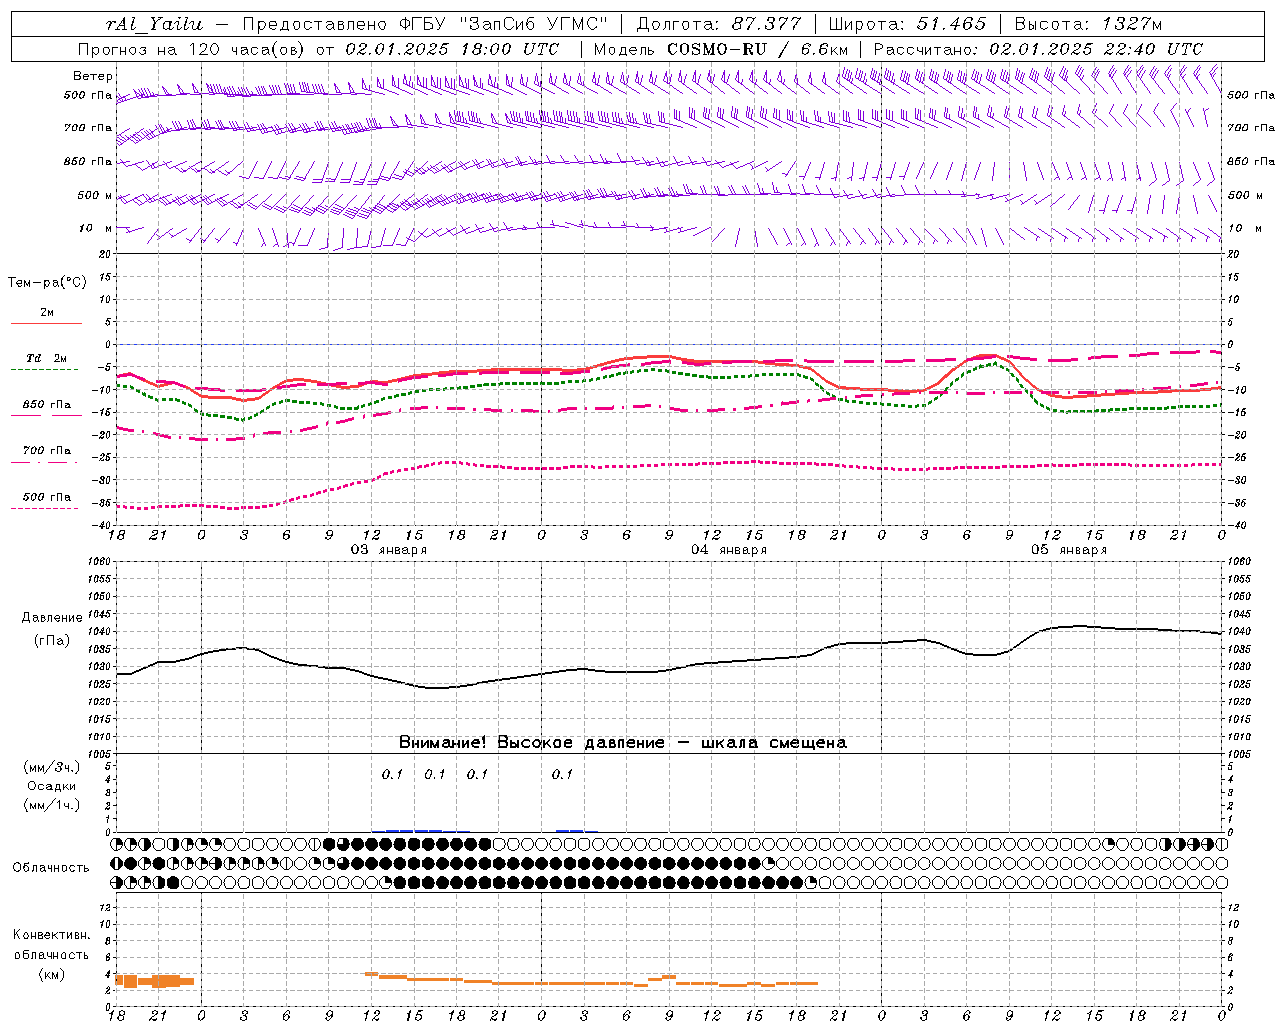Click the Облачность cloud cover label
Image resolution: width=1280 pixels, height=1024 pixels.
point(51,867)
